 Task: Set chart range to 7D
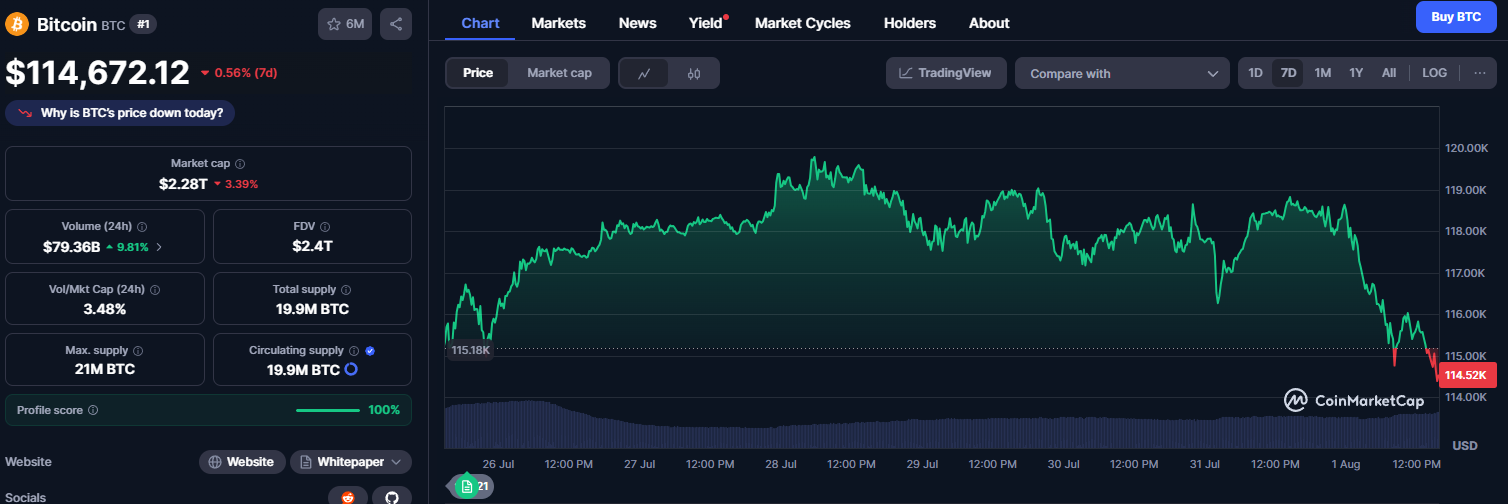(1288, 73)
